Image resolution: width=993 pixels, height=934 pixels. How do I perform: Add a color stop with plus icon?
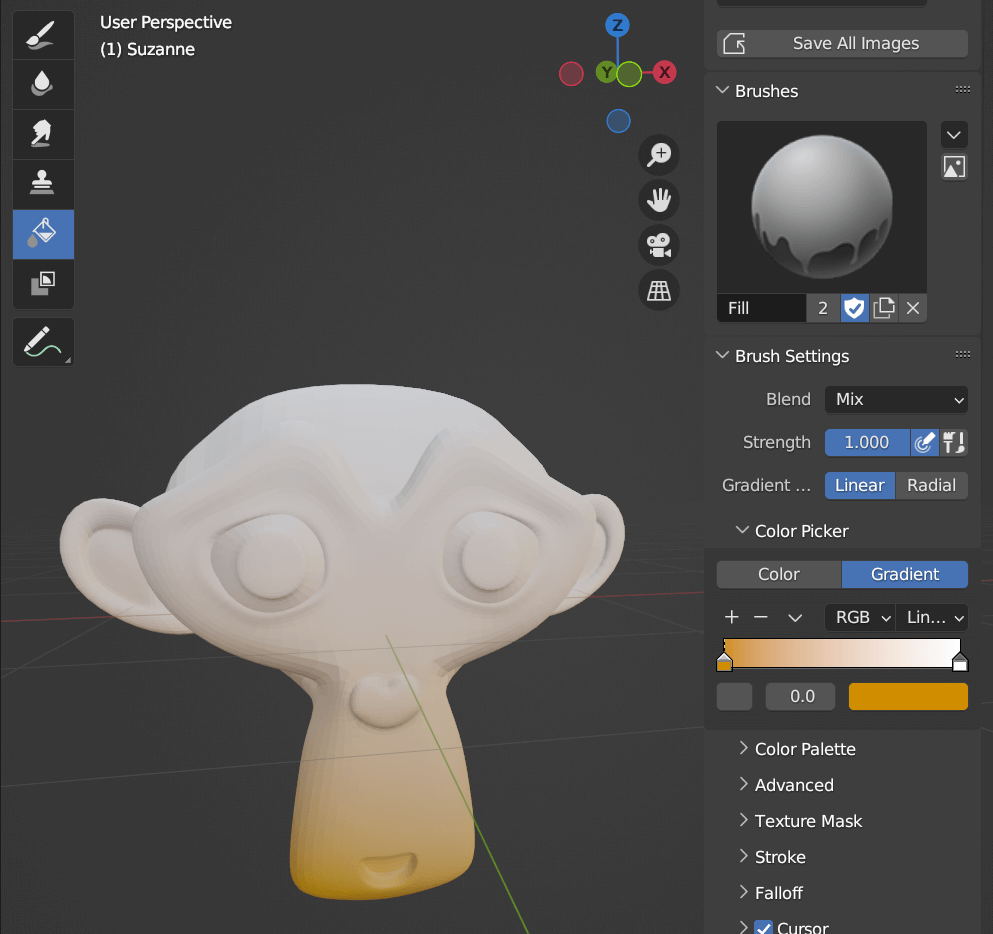pos(731,617)
